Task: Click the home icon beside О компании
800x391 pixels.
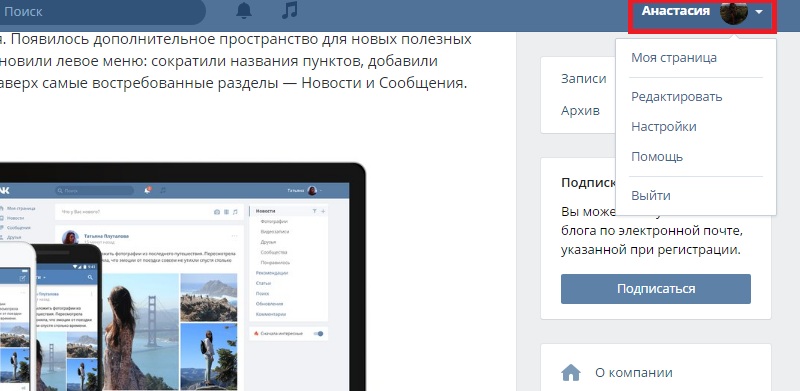Action: 570,373
